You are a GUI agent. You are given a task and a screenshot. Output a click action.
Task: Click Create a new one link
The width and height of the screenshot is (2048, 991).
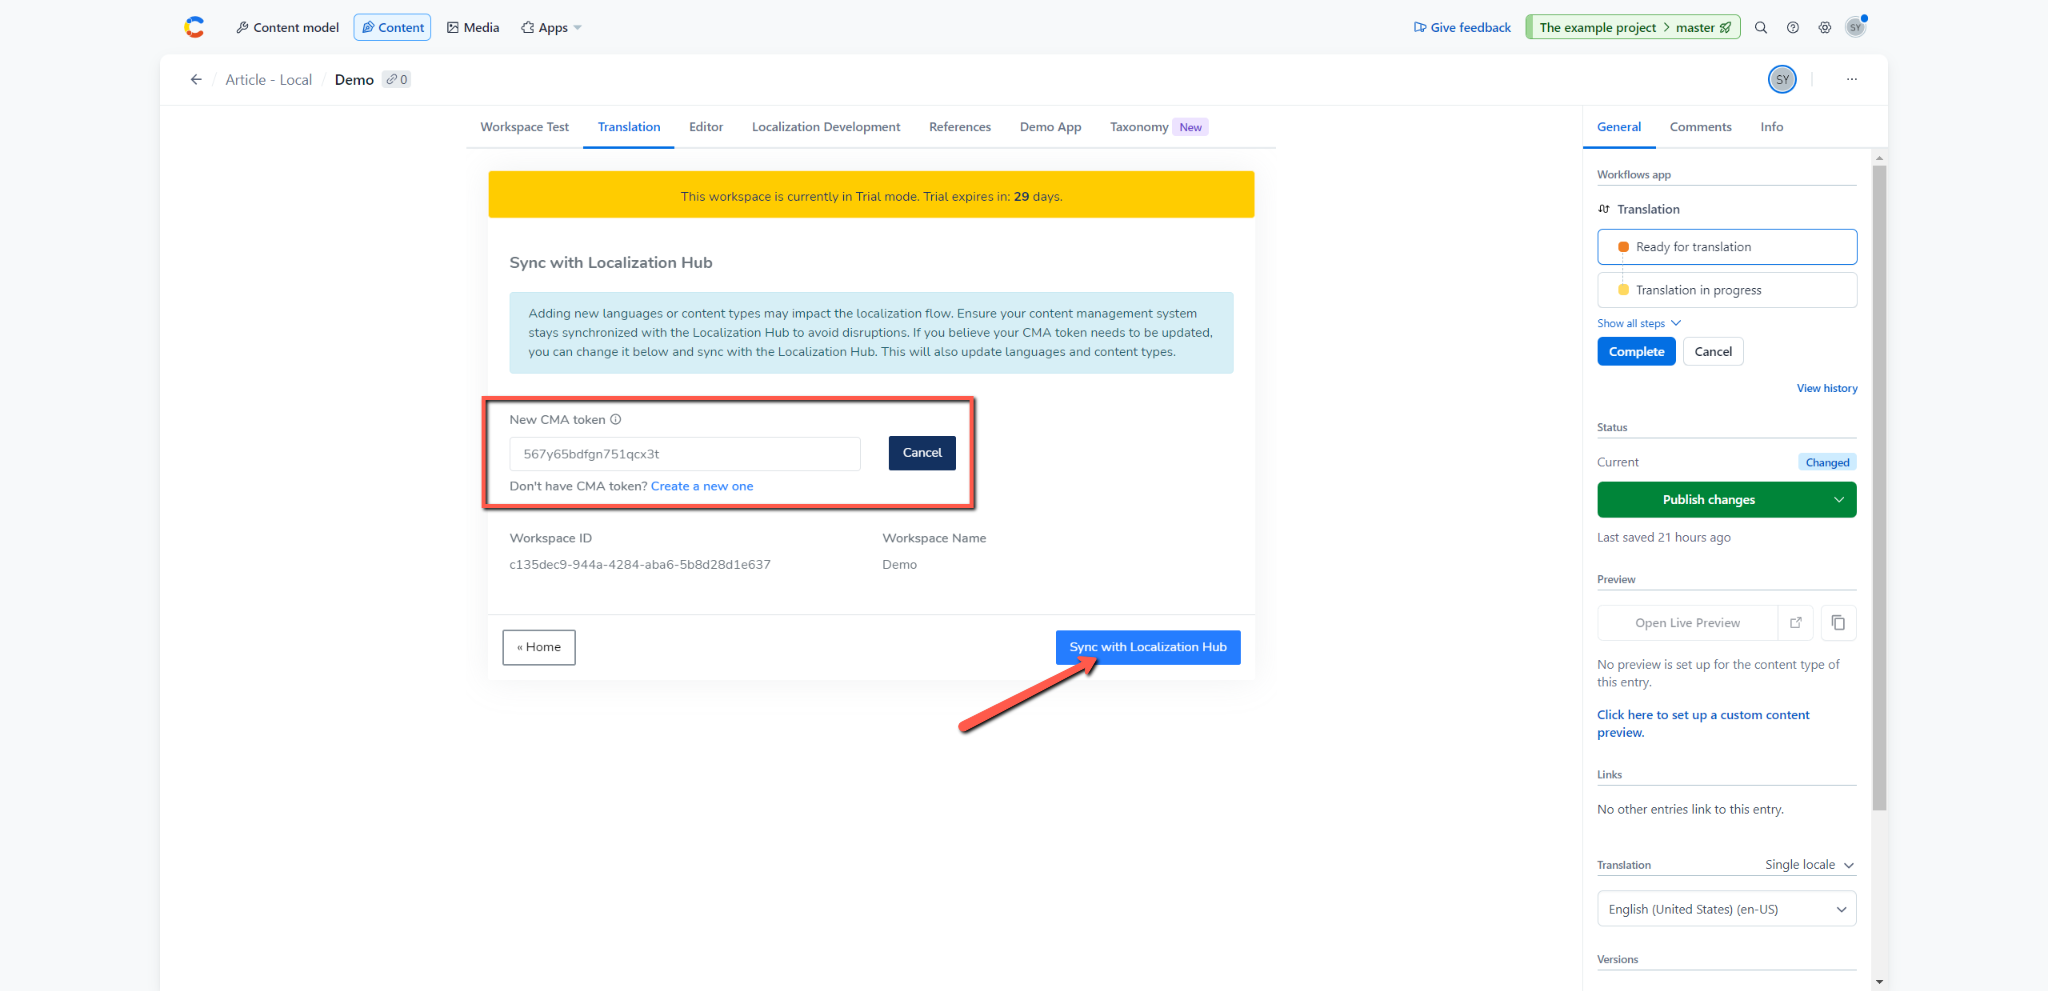pyautogui.click(x=702, y=486)
